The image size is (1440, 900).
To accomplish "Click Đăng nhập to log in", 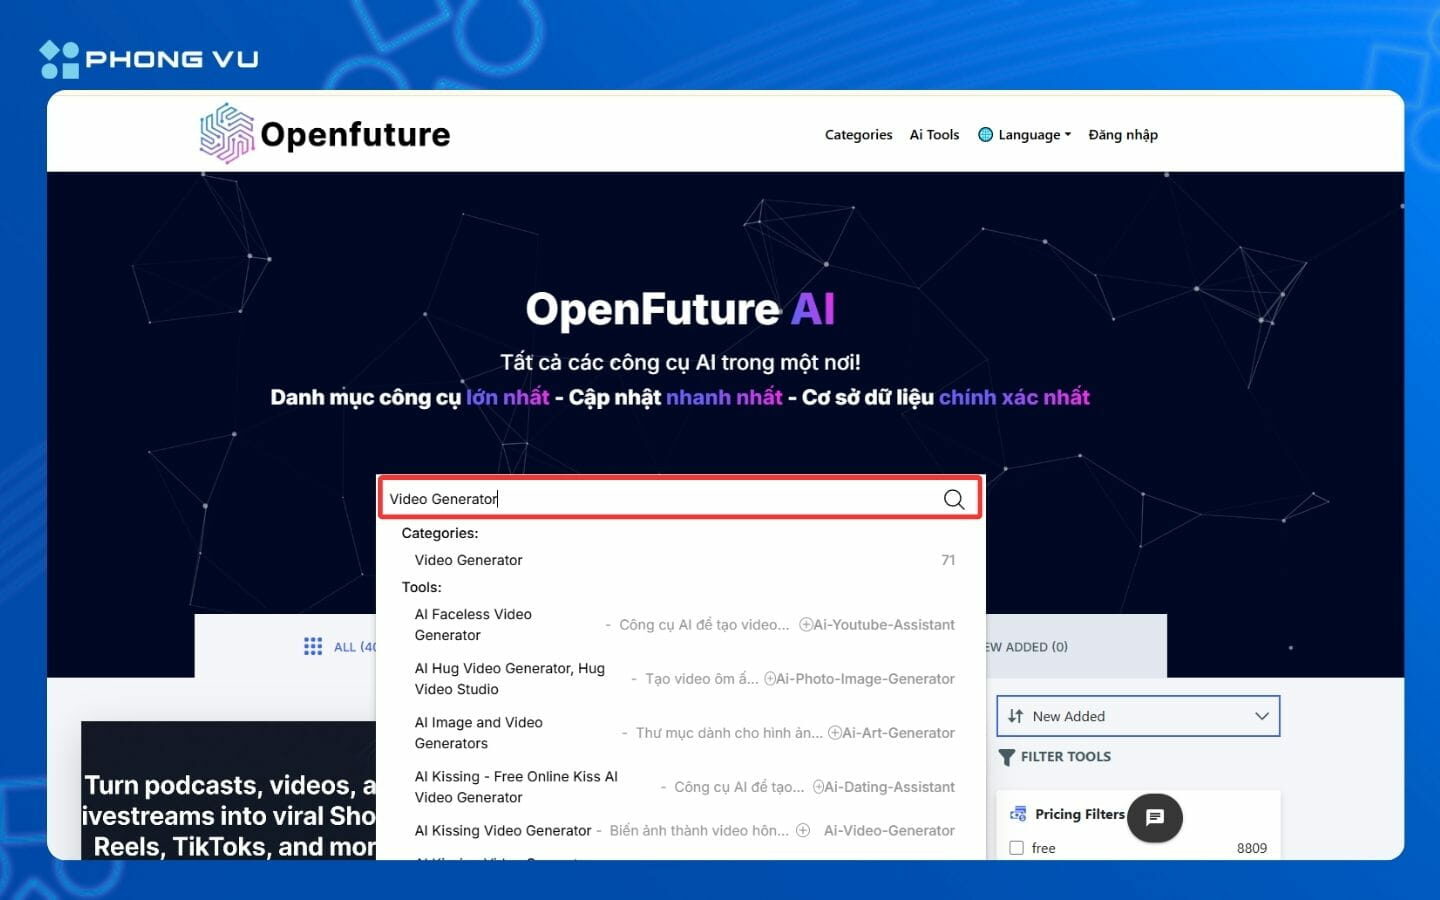I will coord(1123,135).
